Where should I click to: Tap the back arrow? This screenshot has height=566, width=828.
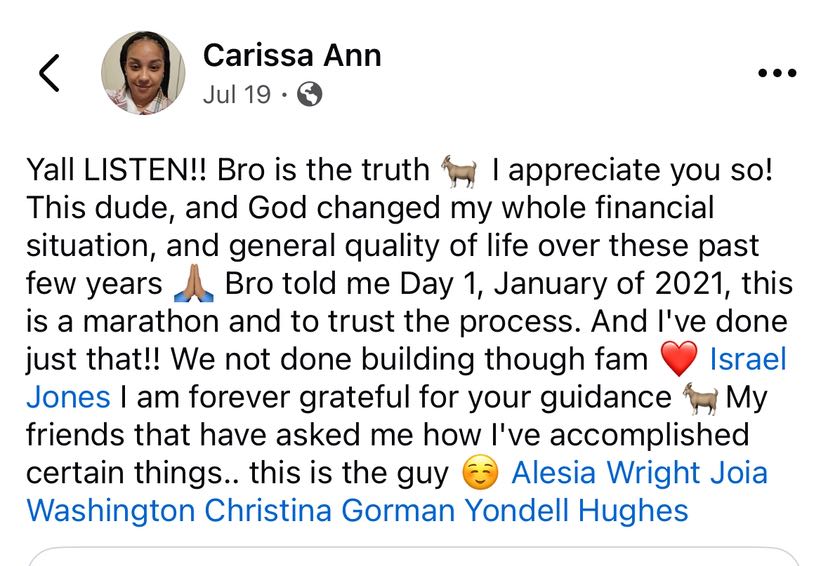[50, 74]
